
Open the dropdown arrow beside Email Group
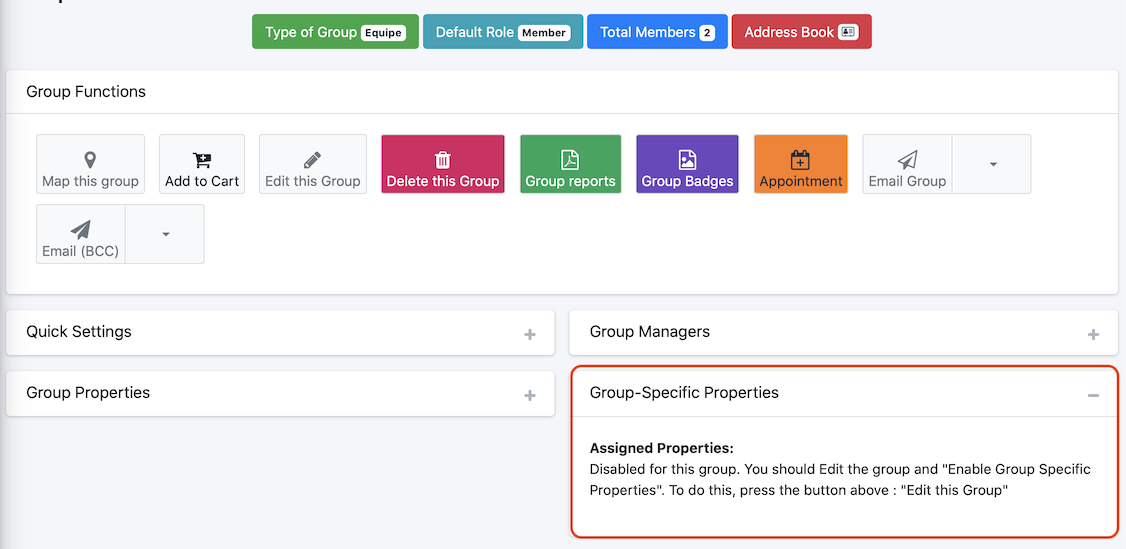pyautogui.click(x=992, y=164)
